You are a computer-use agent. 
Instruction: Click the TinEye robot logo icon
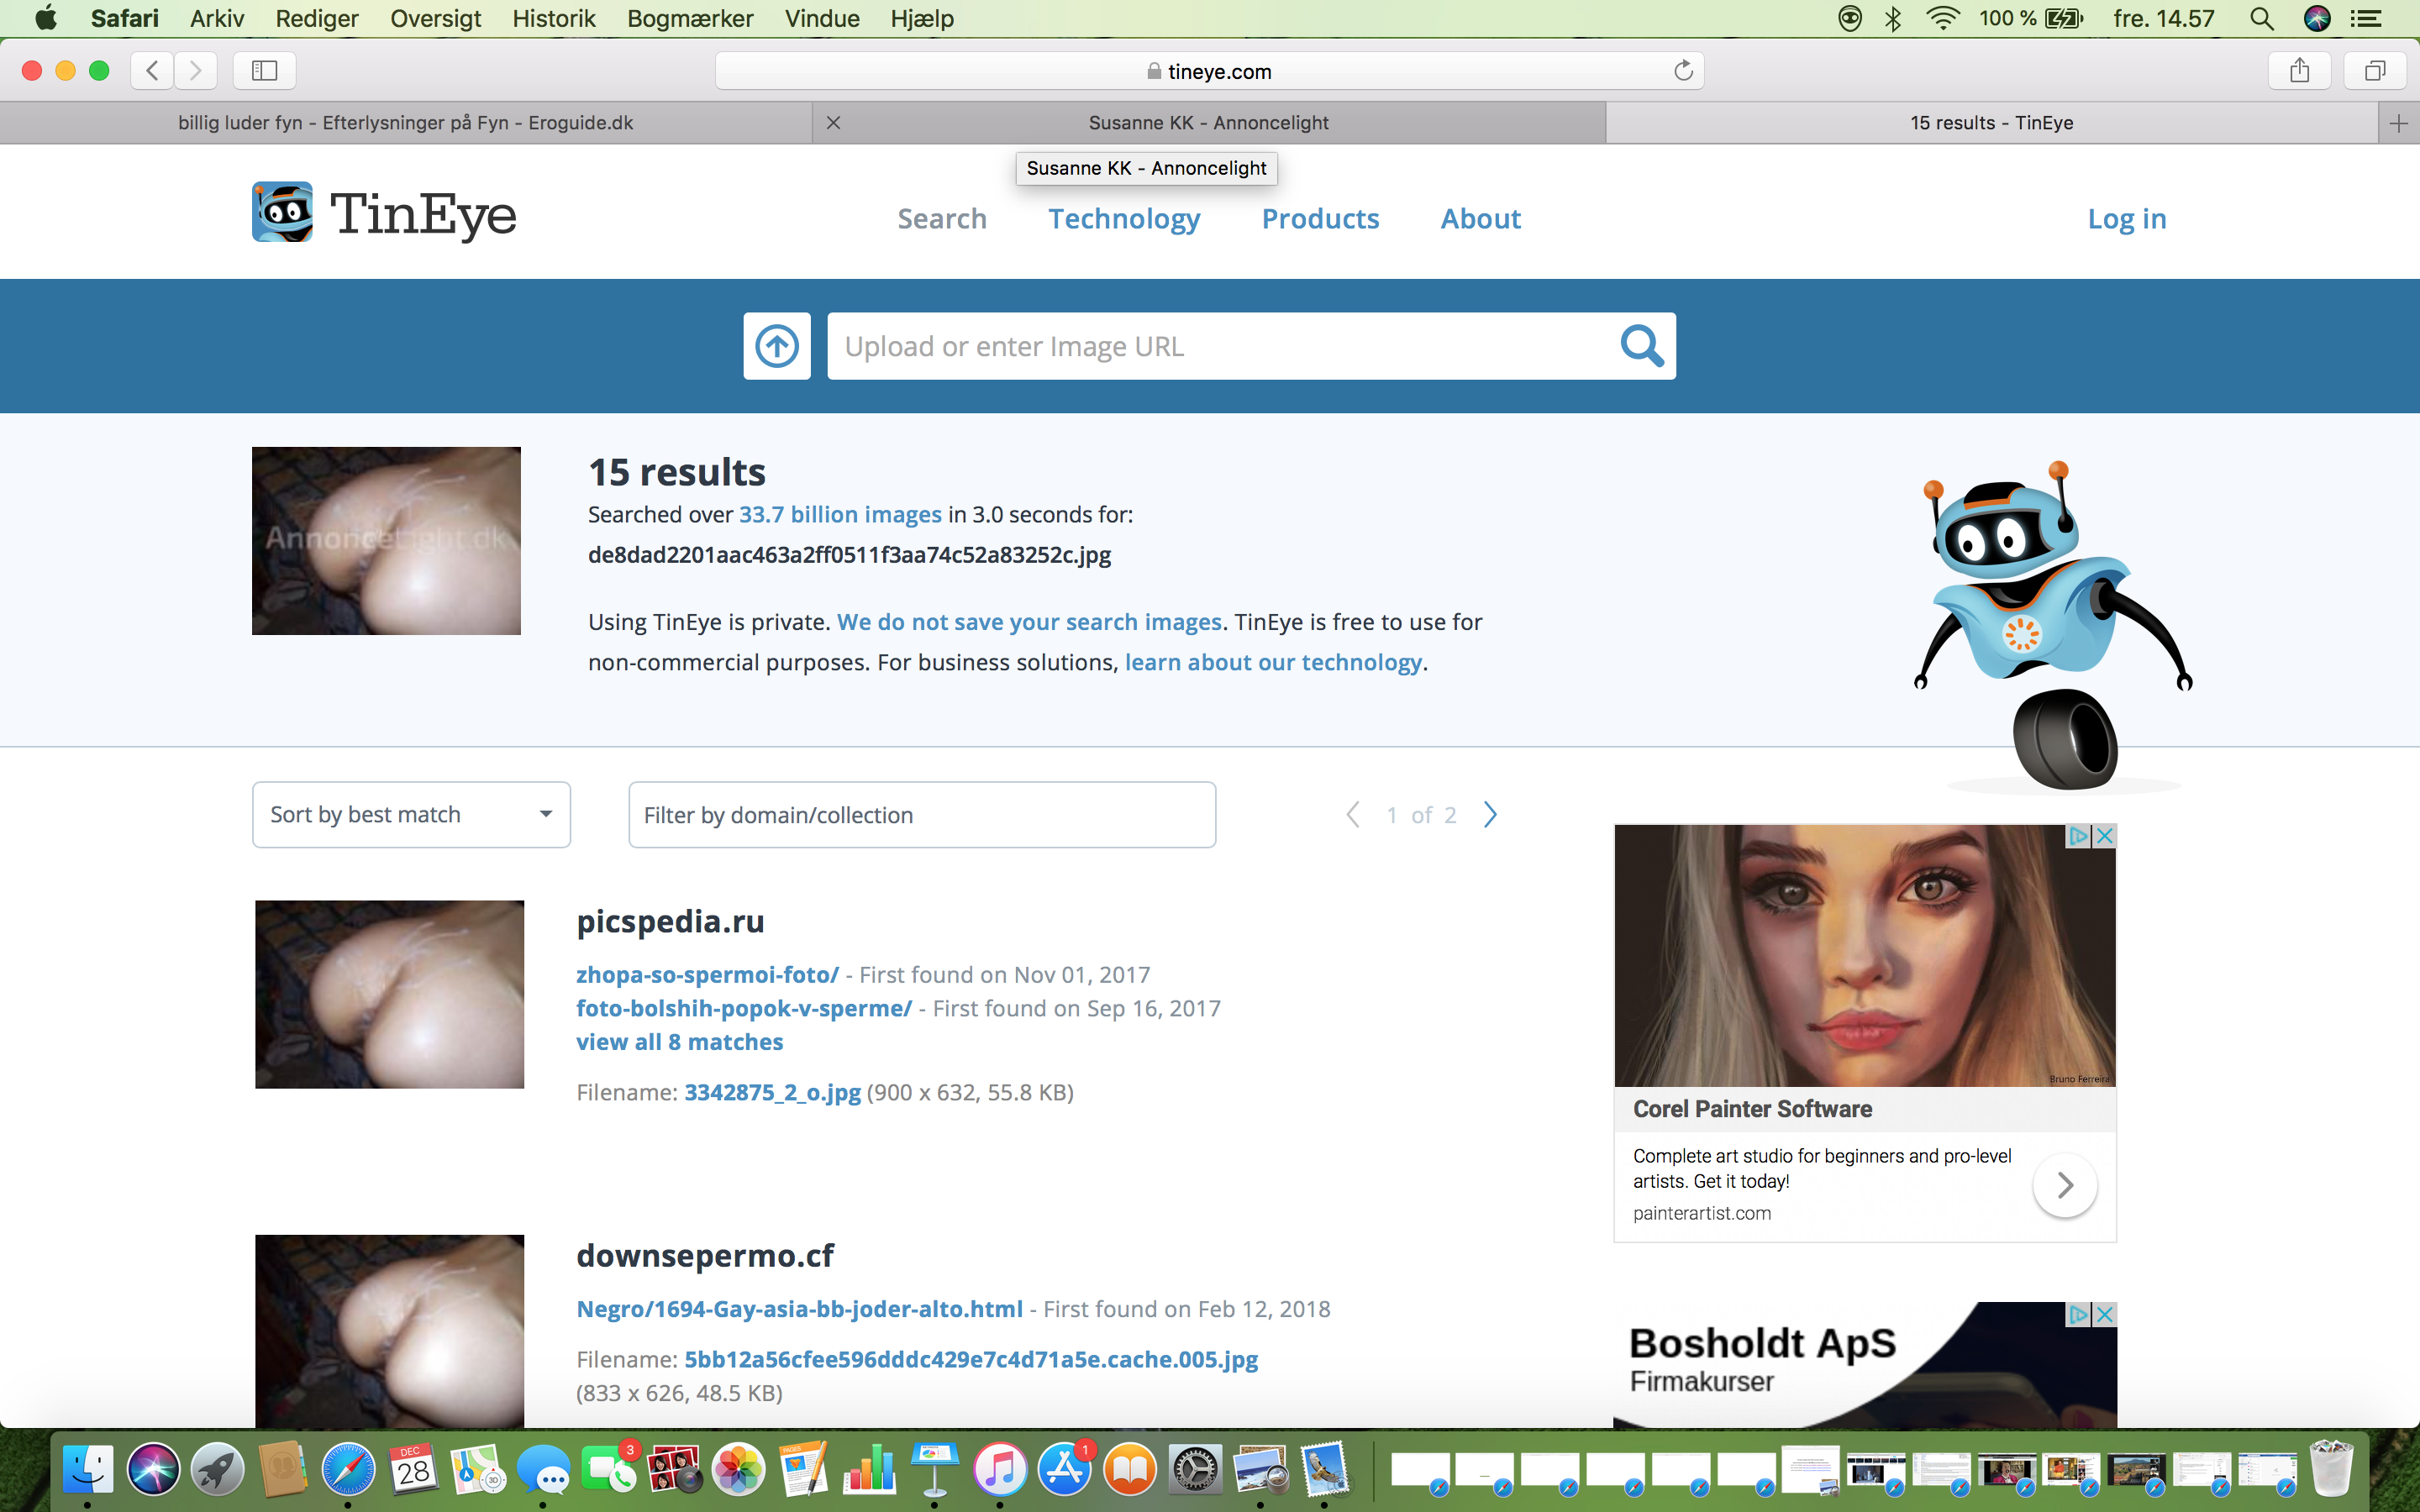coord(282,212)
